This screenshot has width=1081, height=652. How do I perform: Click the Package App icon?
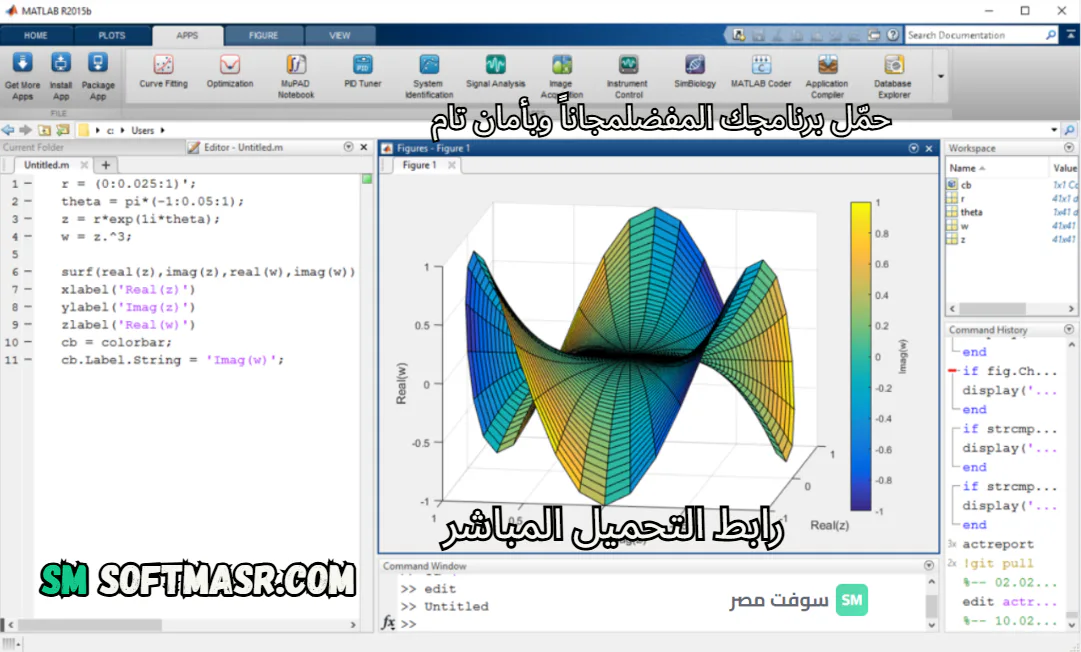pyautogui.click(x=98, y=77)
